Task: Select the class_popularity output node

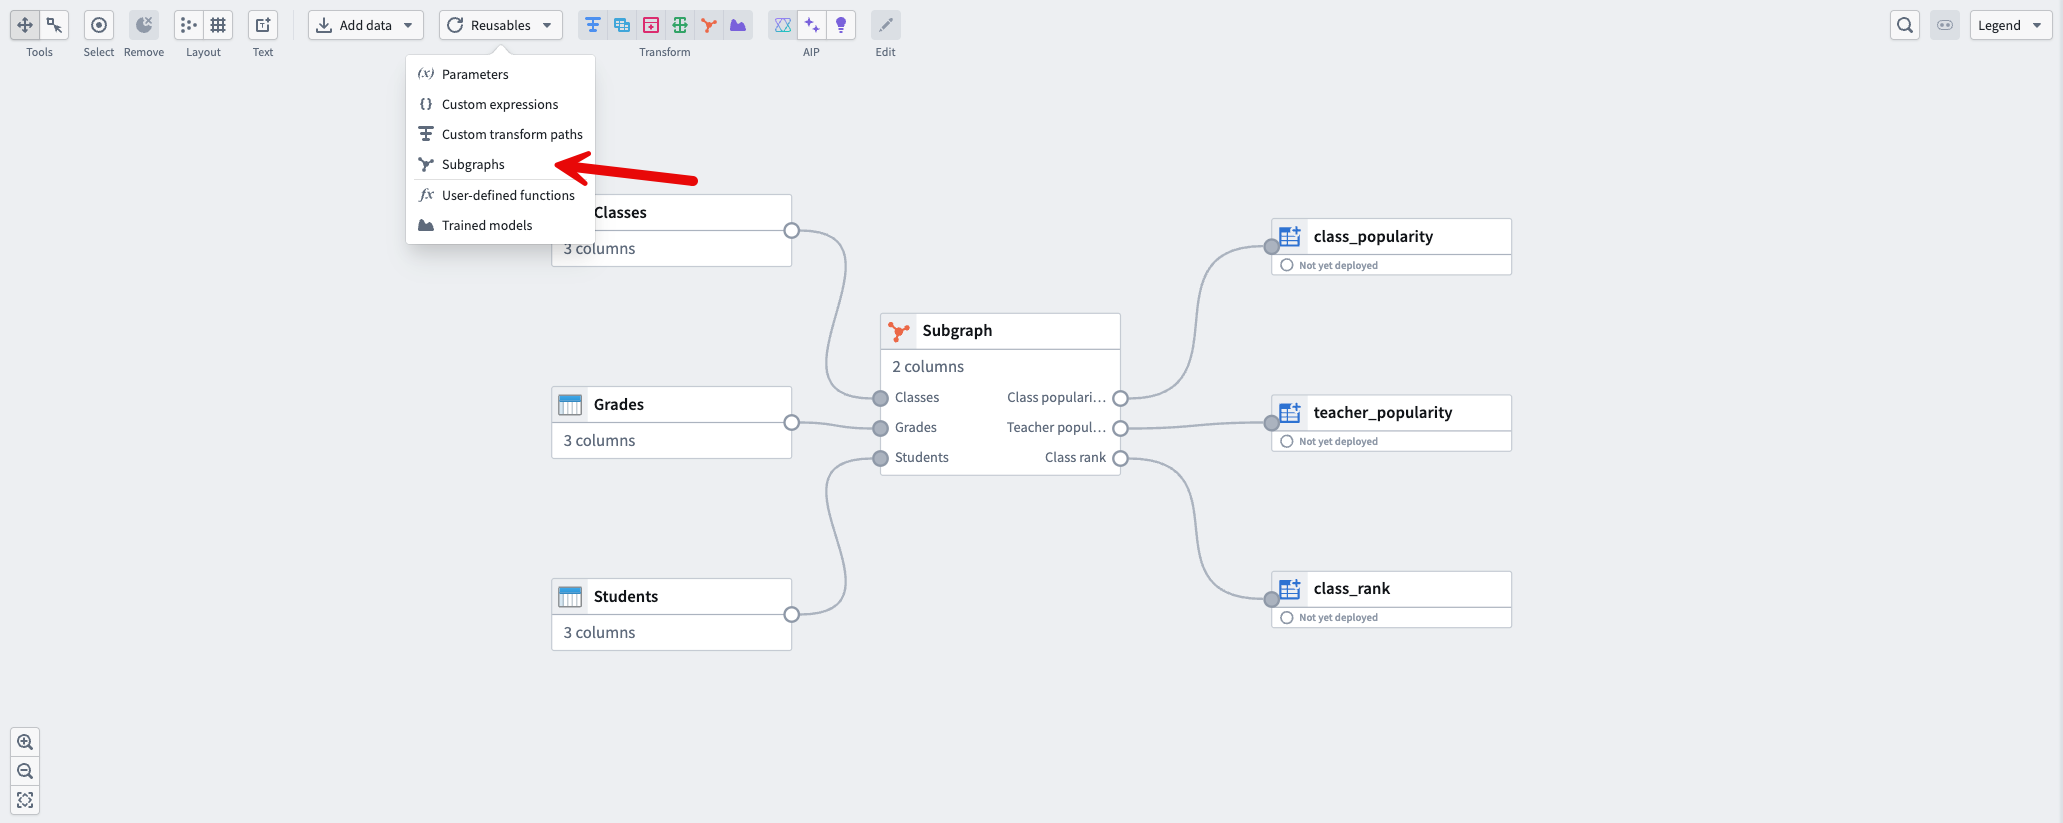Action: [x=1391, y=246]
